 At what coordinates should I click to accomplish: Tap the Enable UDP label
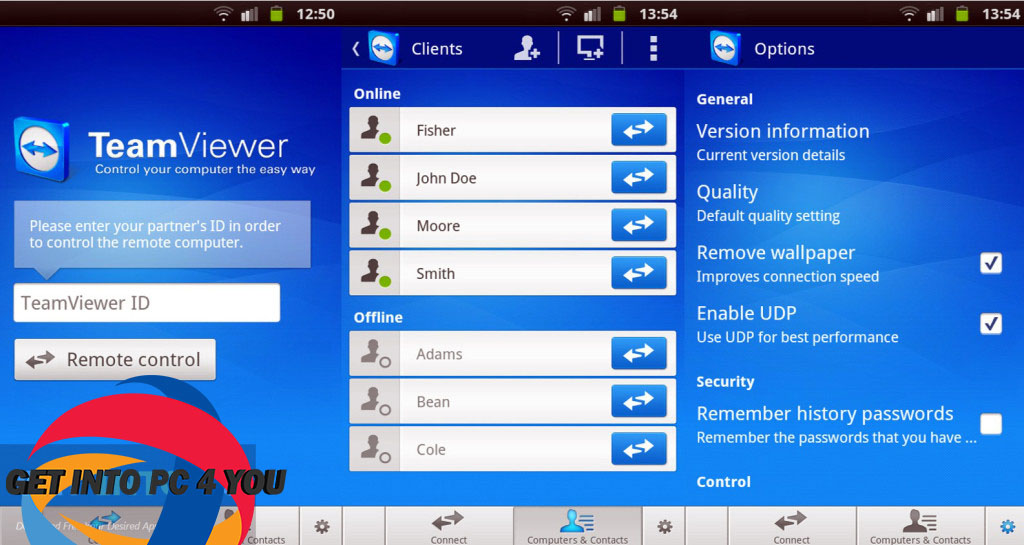746,313
